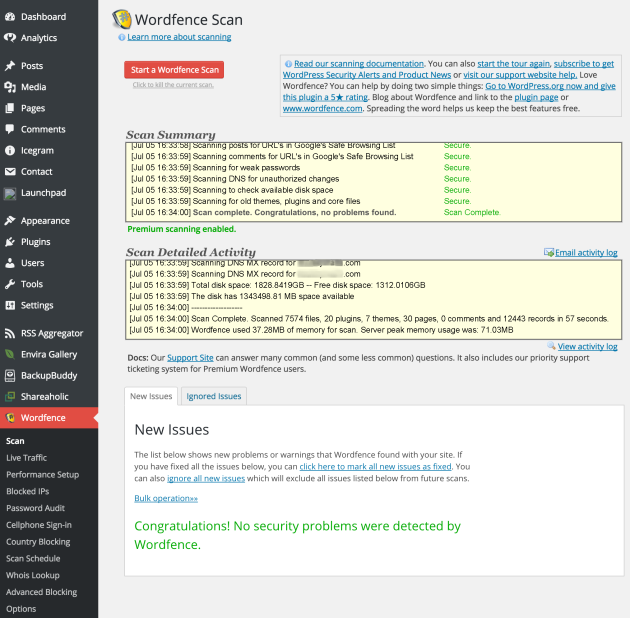Click start the tour again link
This screenshot has width=630, height=618.
coord(513,64)
